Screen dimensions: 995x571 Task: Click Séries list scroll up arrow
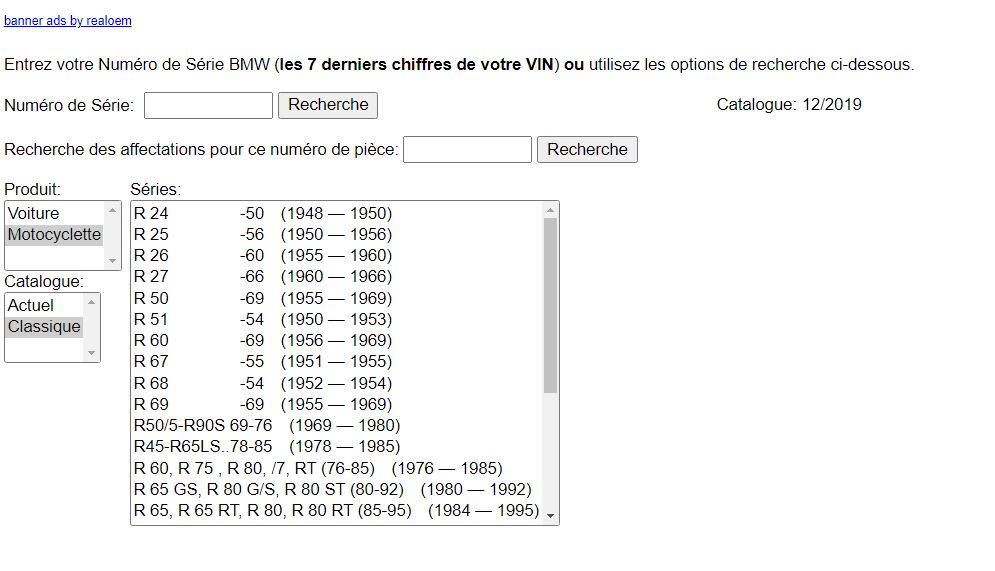pyautogui.click(x=550, y=210)
